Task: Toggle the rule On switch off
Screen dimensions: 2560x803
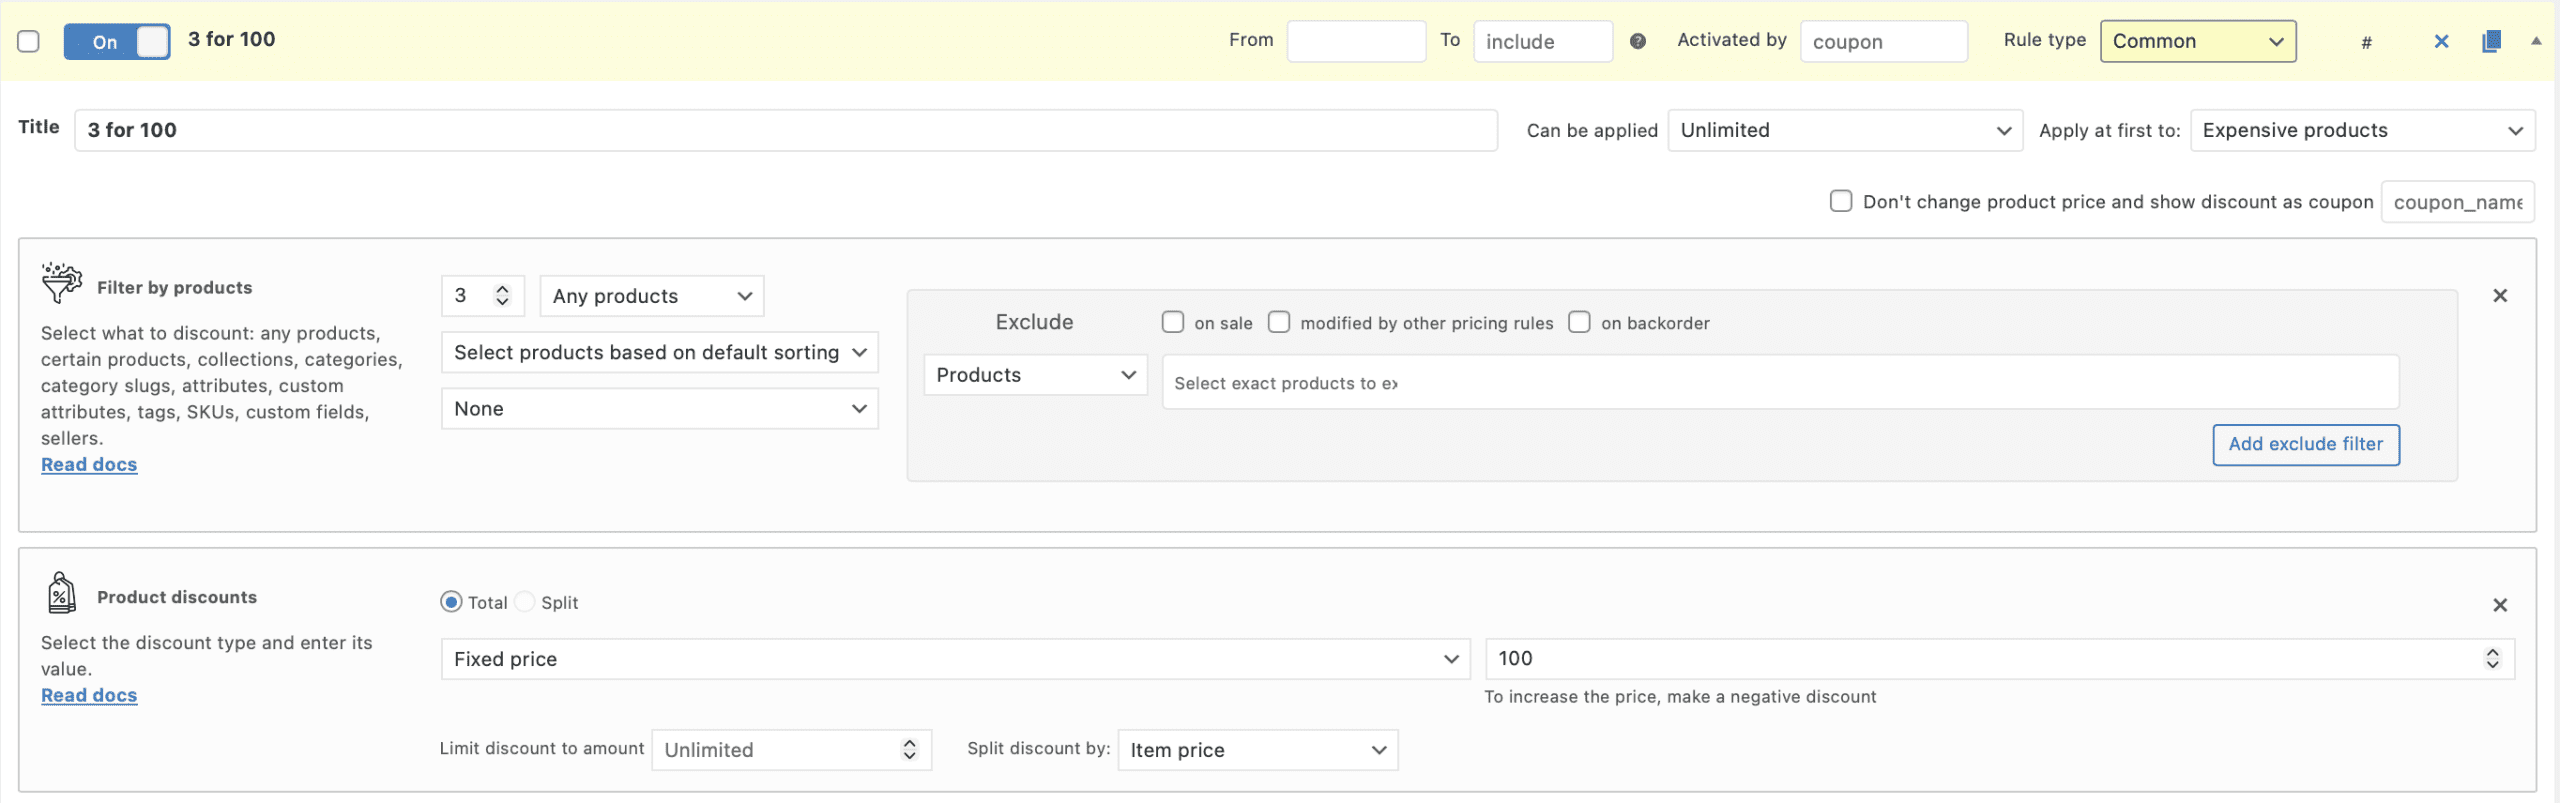Action: coord(117,41)
